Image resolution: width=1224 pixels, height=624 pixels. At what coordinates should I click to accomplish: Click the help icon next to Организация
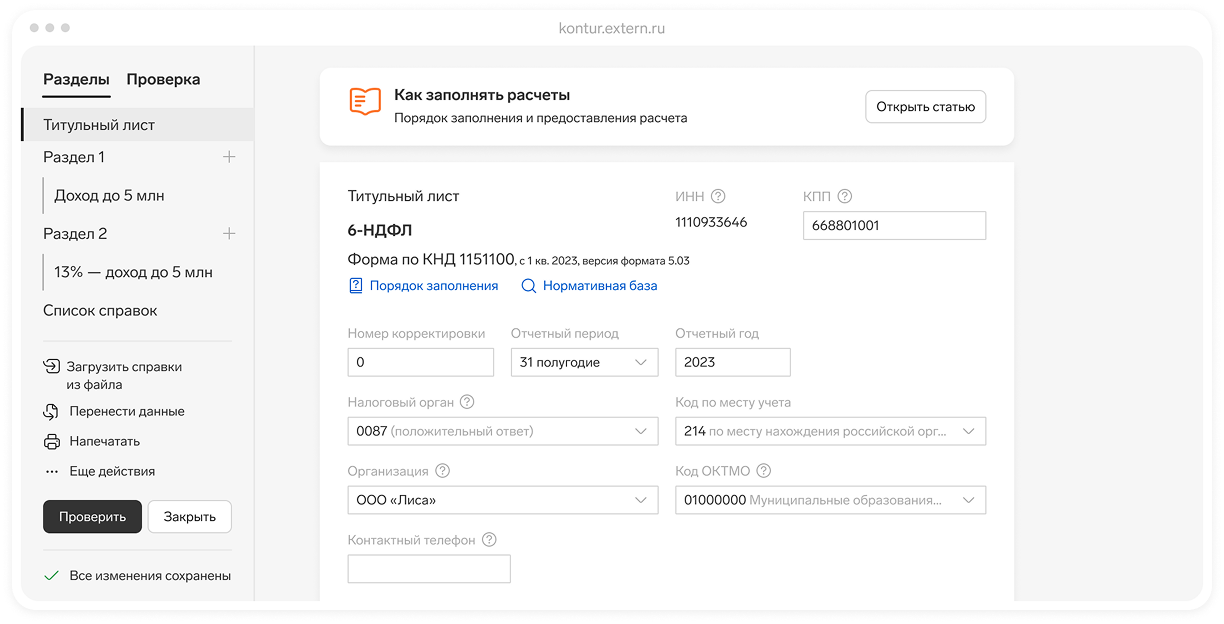443,471
